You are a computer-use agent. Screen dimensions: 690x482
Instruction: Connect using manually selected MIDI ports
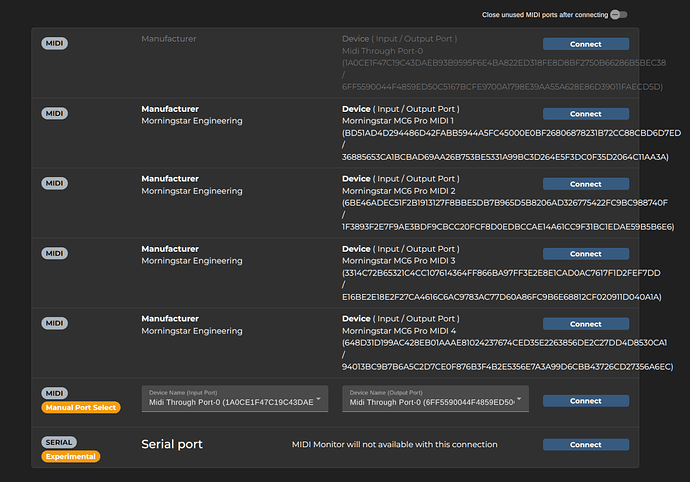585,401
